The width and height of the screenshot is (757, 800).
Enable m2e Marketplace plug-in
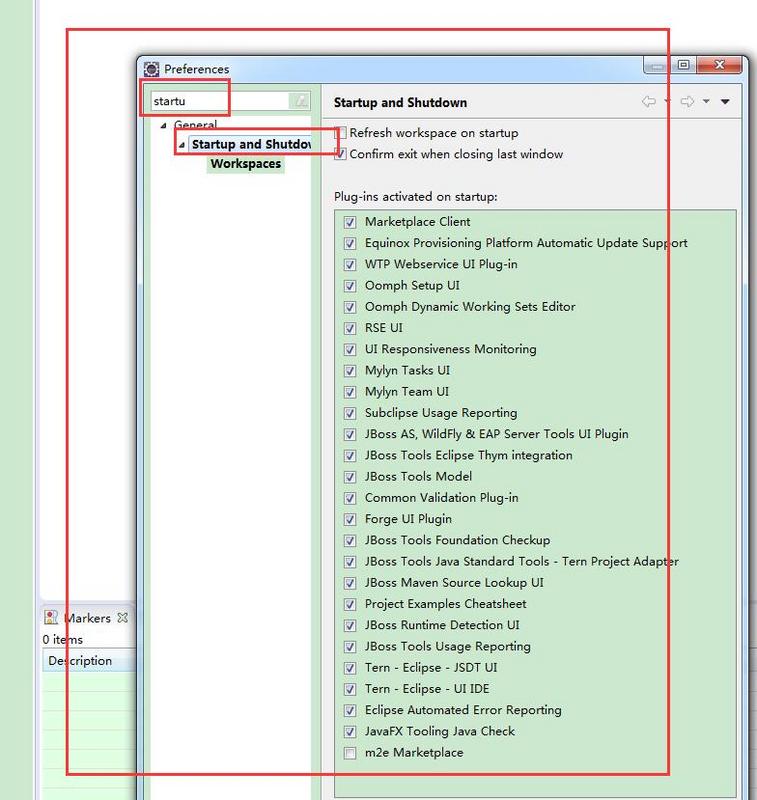pos(350,754)
